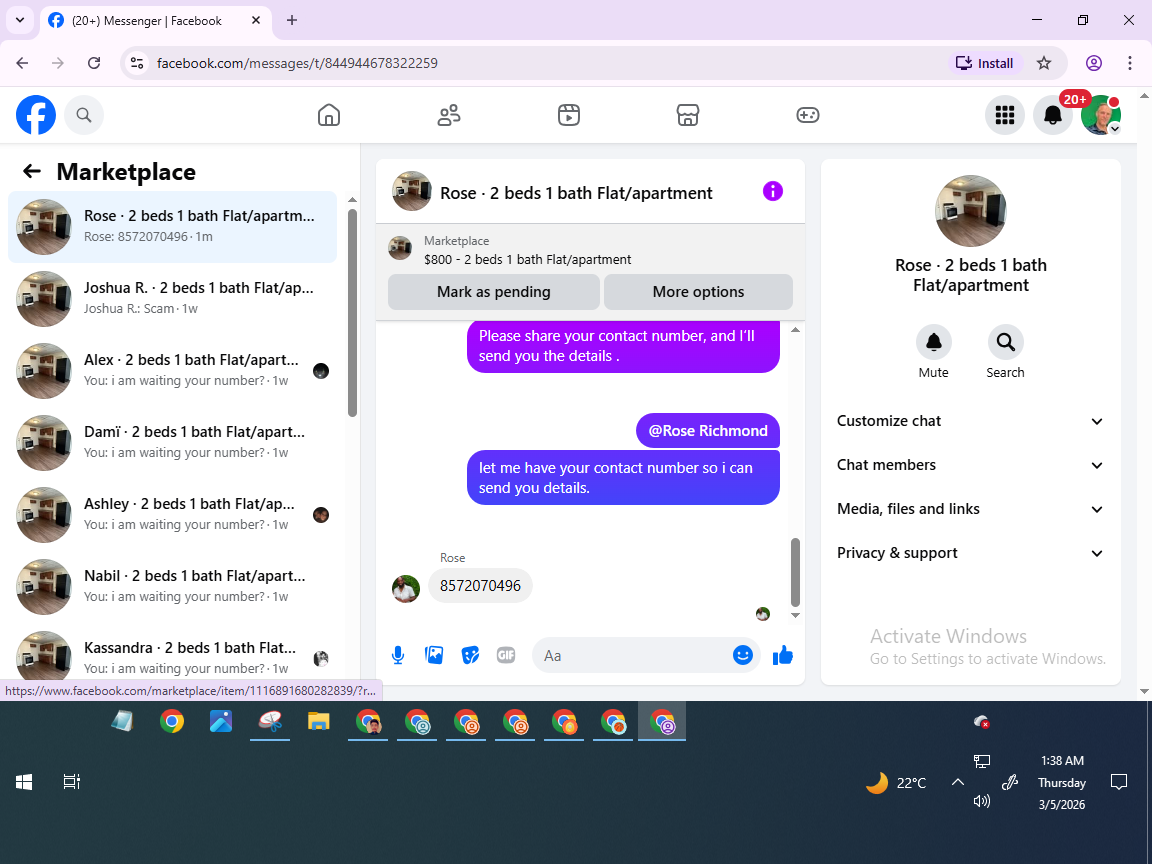Expand Privacy & support section
This screenshot has width=1152, height=864.
[x=970, y=553]
